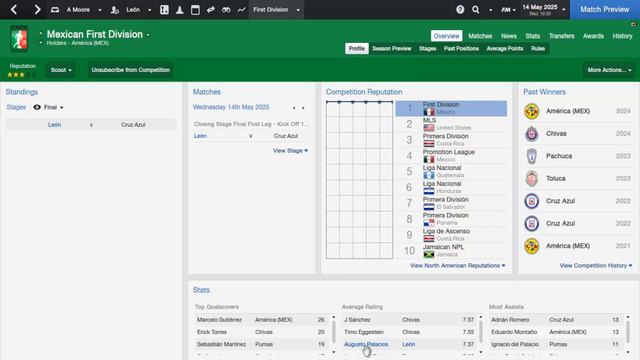Click América (MEX) 2024 club badge
This screenshot has width=640, height=360.
click(x=532, y=111)
